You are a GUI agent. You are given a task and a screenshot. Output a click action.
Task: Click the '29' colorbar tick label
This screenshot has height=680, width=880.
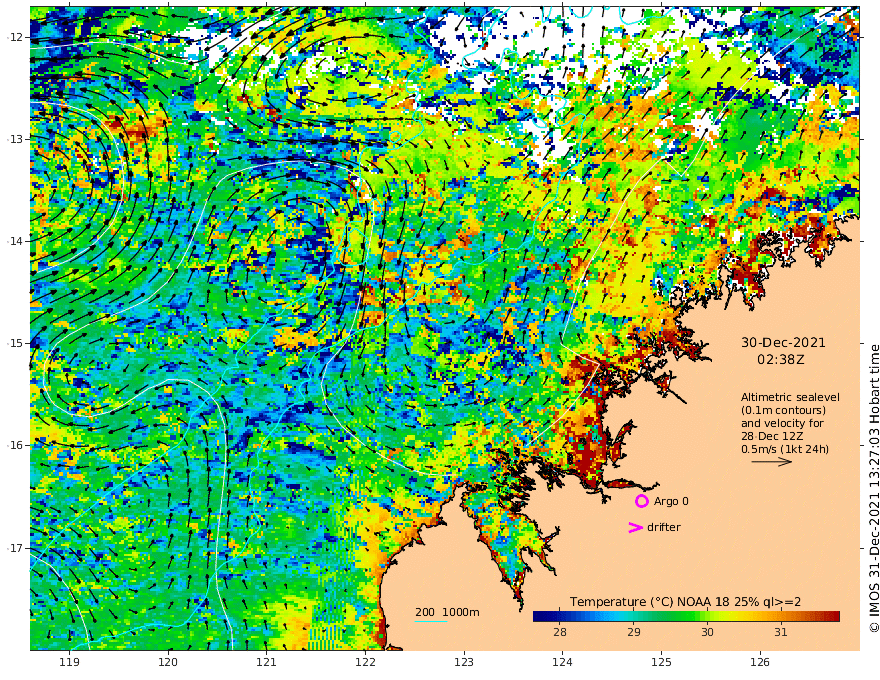point(634,632)
